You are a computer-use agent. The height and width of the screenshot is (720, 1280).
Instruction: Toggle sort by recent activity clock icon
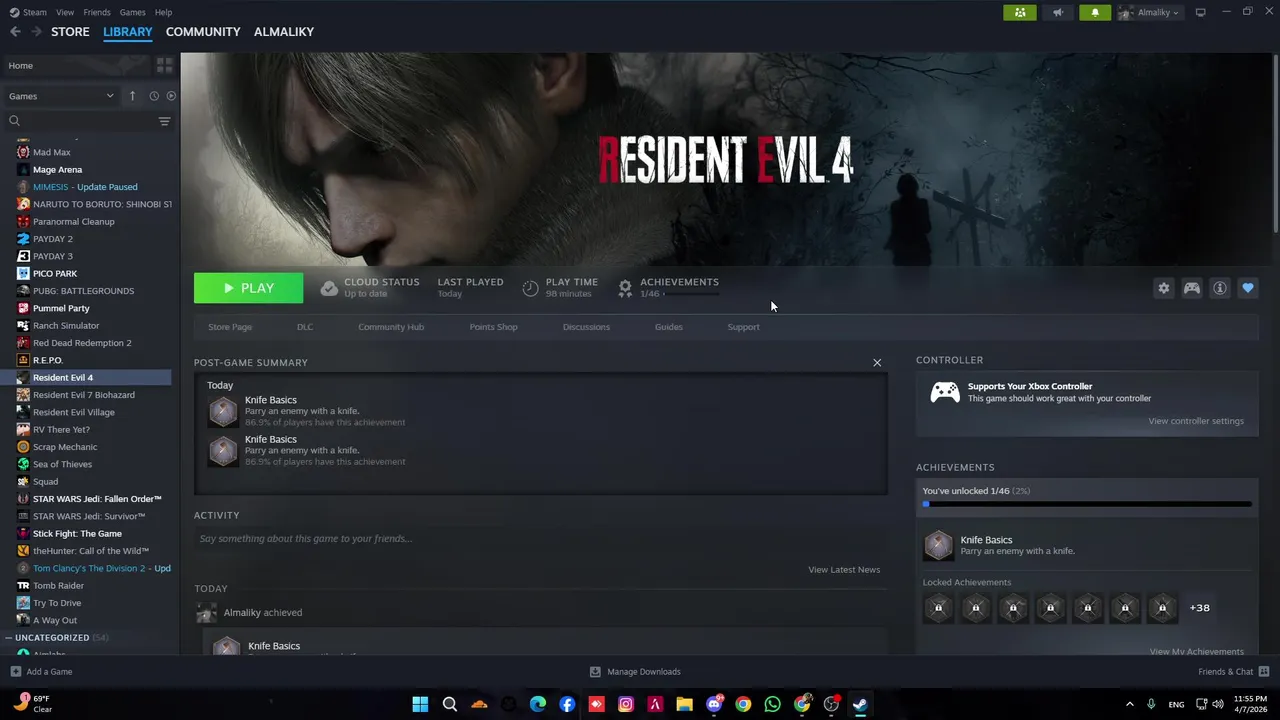click(x=154, y=96)
